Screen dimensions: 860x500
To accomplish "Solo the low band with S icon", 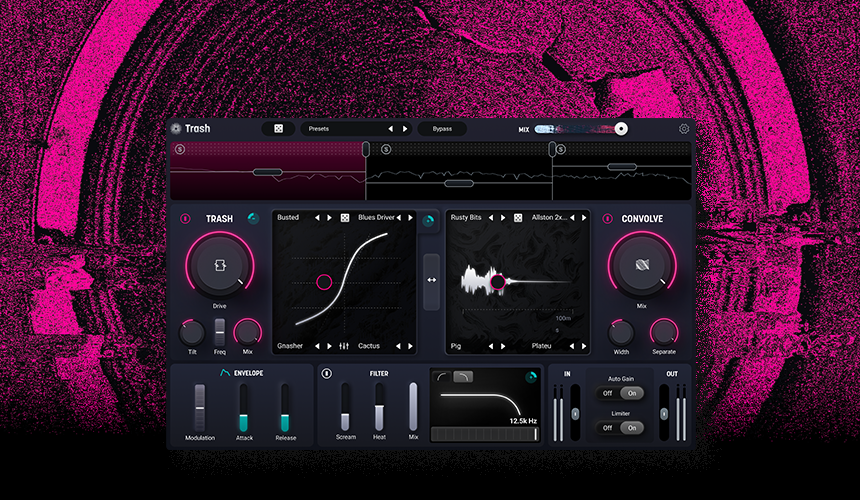I will pyautogui.click(x=179, y=149).
